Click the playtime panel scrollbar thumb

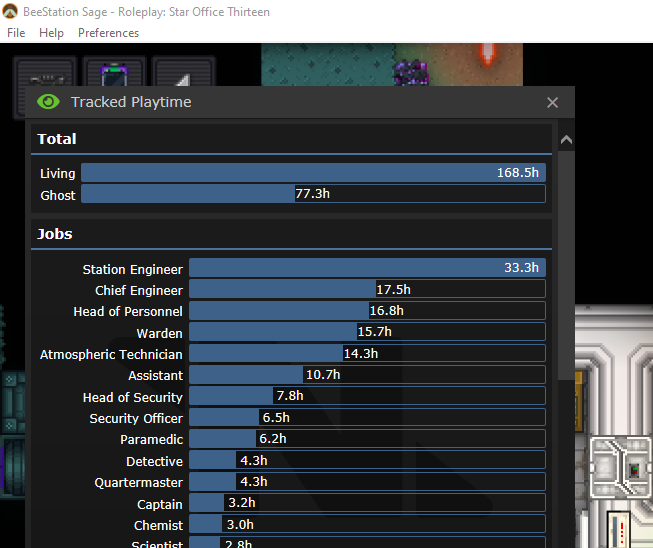point(566,265)
